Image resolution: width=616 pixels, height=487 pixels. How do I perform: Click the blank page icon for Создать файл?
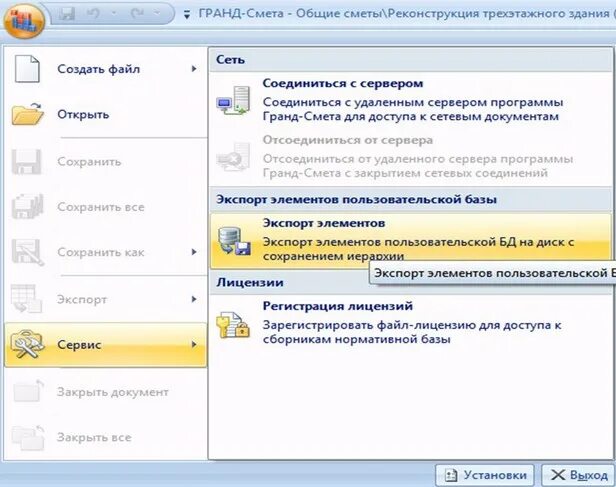[27, 69]
